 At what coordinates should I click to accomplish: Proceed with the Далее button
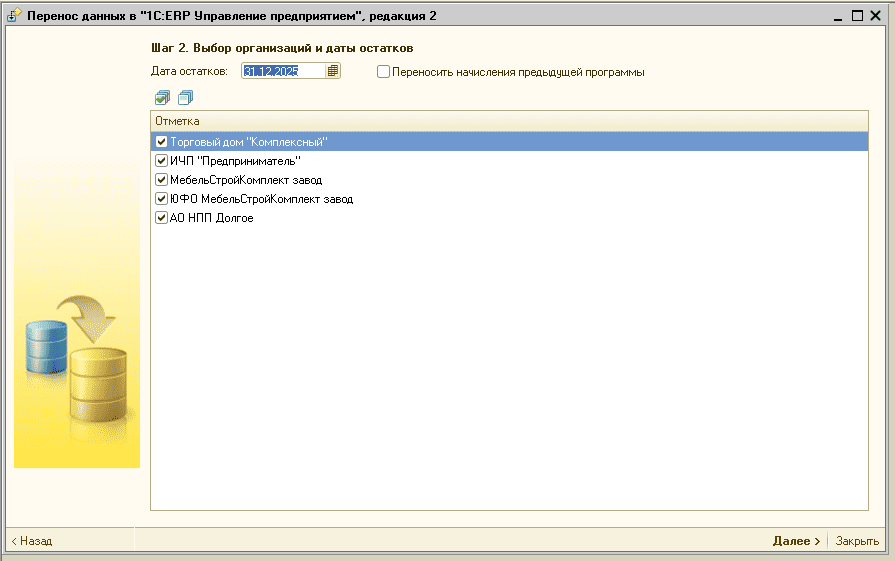[x=796, y=541]
